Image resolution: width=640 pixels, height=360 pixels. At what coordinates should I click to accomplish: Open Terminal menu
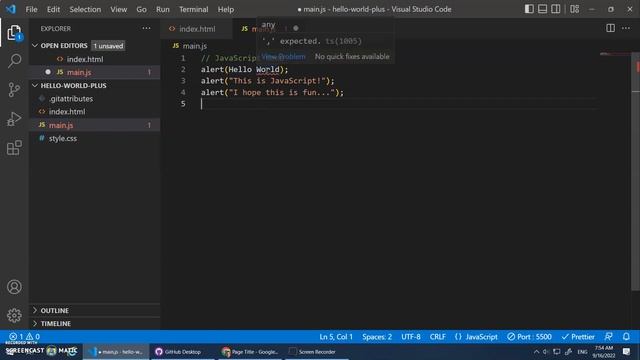click(x=193, y=9)
